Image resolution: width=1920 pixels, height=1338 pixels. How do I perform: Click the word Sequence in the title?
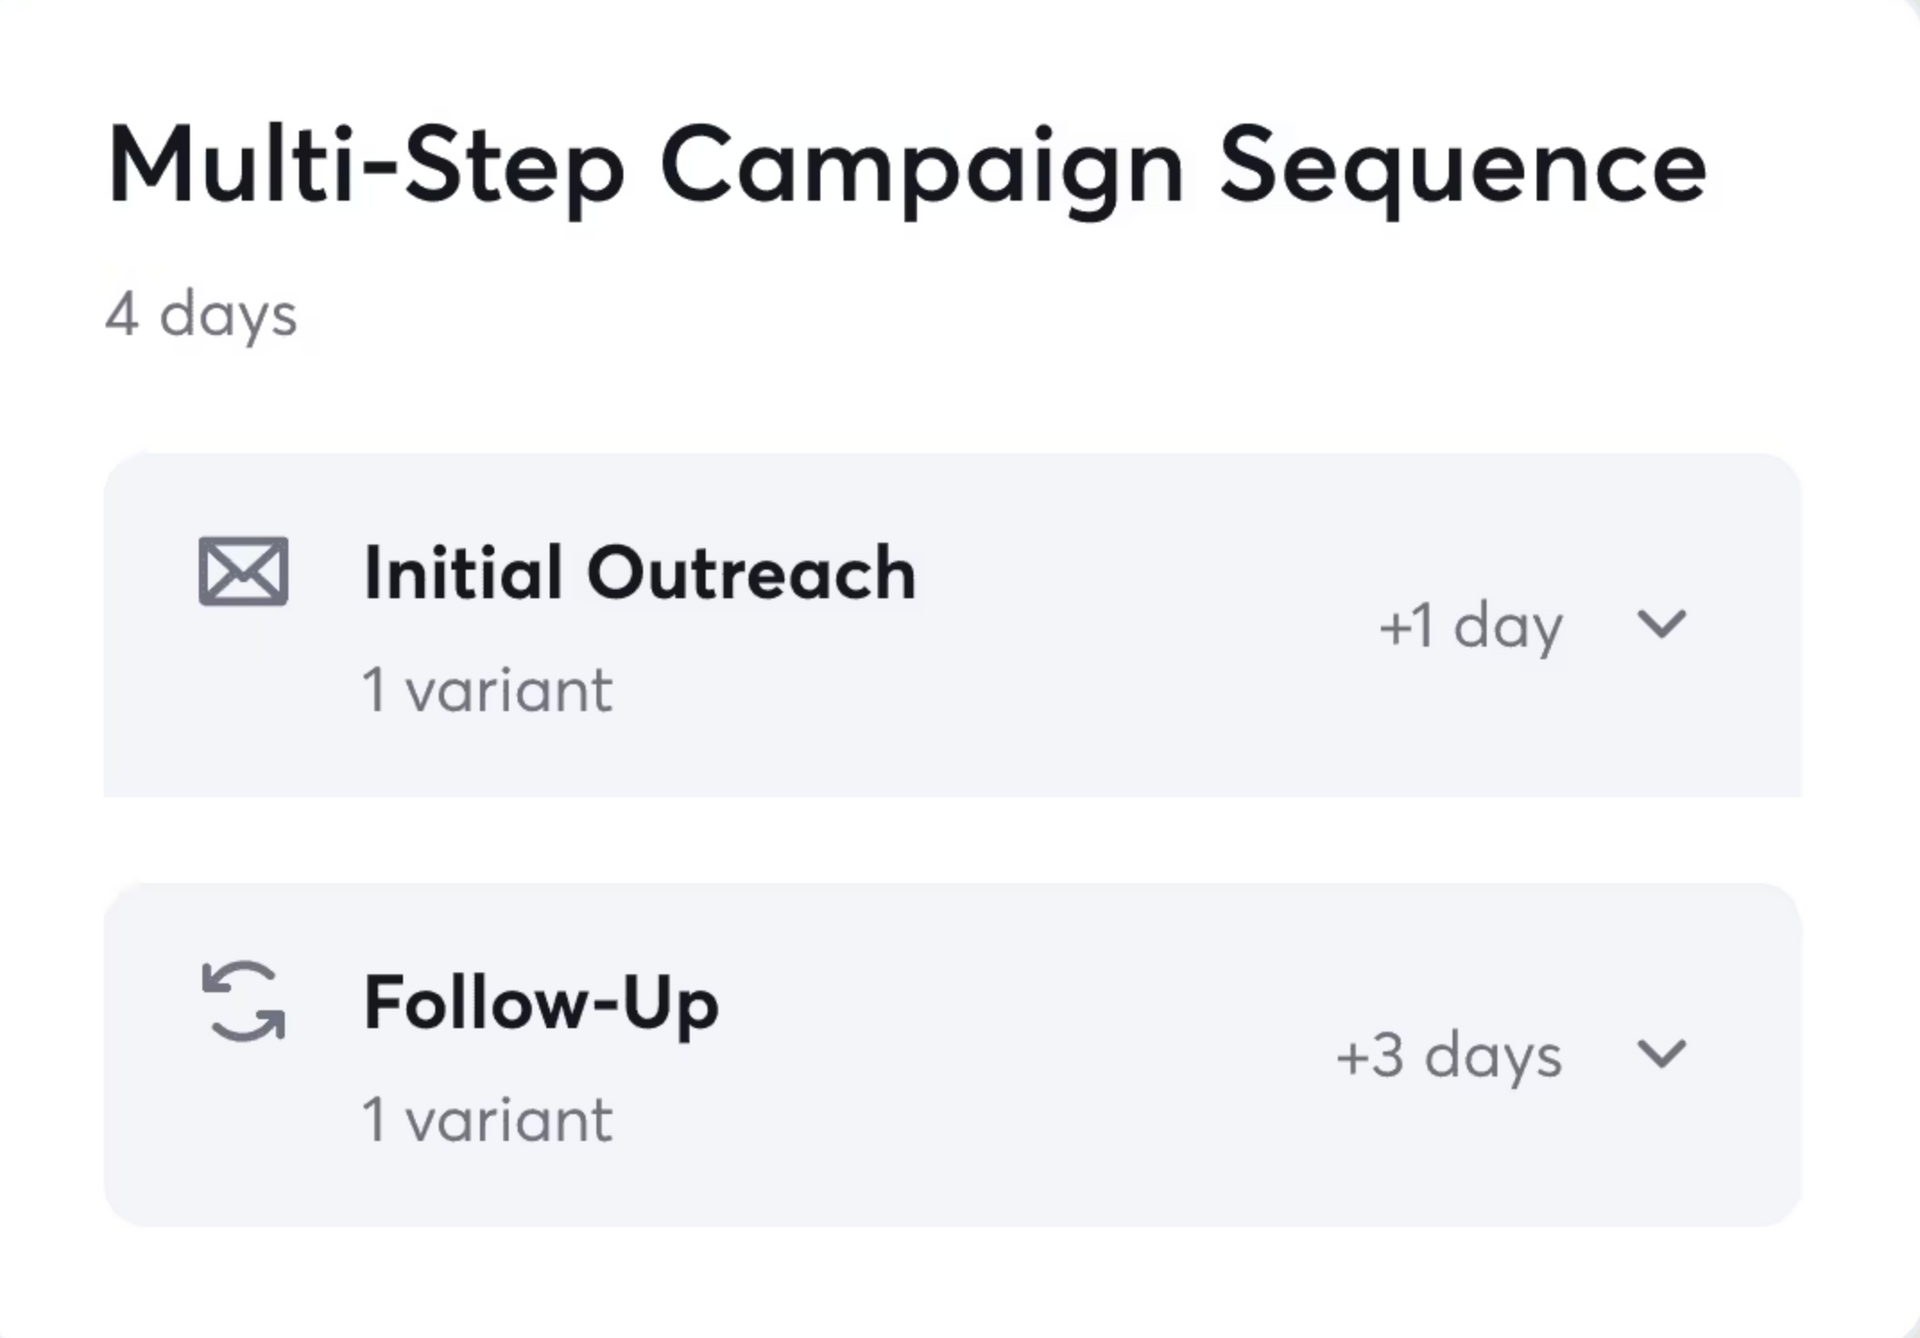tap(1463, 170)
